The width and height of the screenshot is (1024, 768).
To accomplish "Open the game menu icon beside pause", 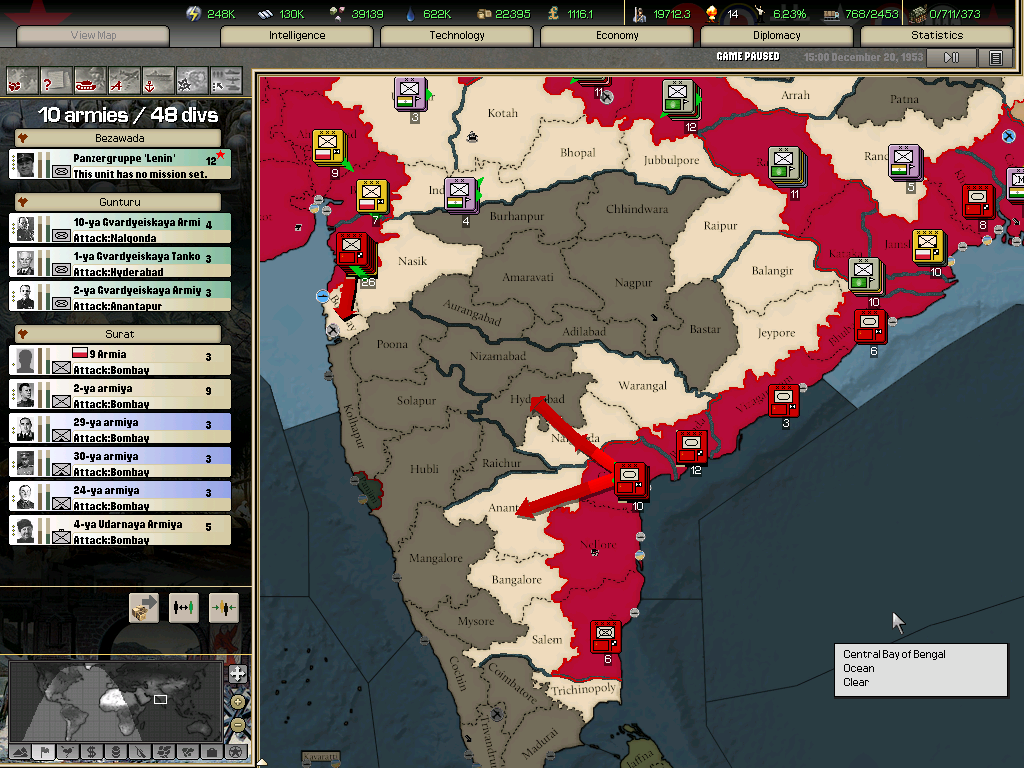I will pyautogui.click(x=995, y=58).
